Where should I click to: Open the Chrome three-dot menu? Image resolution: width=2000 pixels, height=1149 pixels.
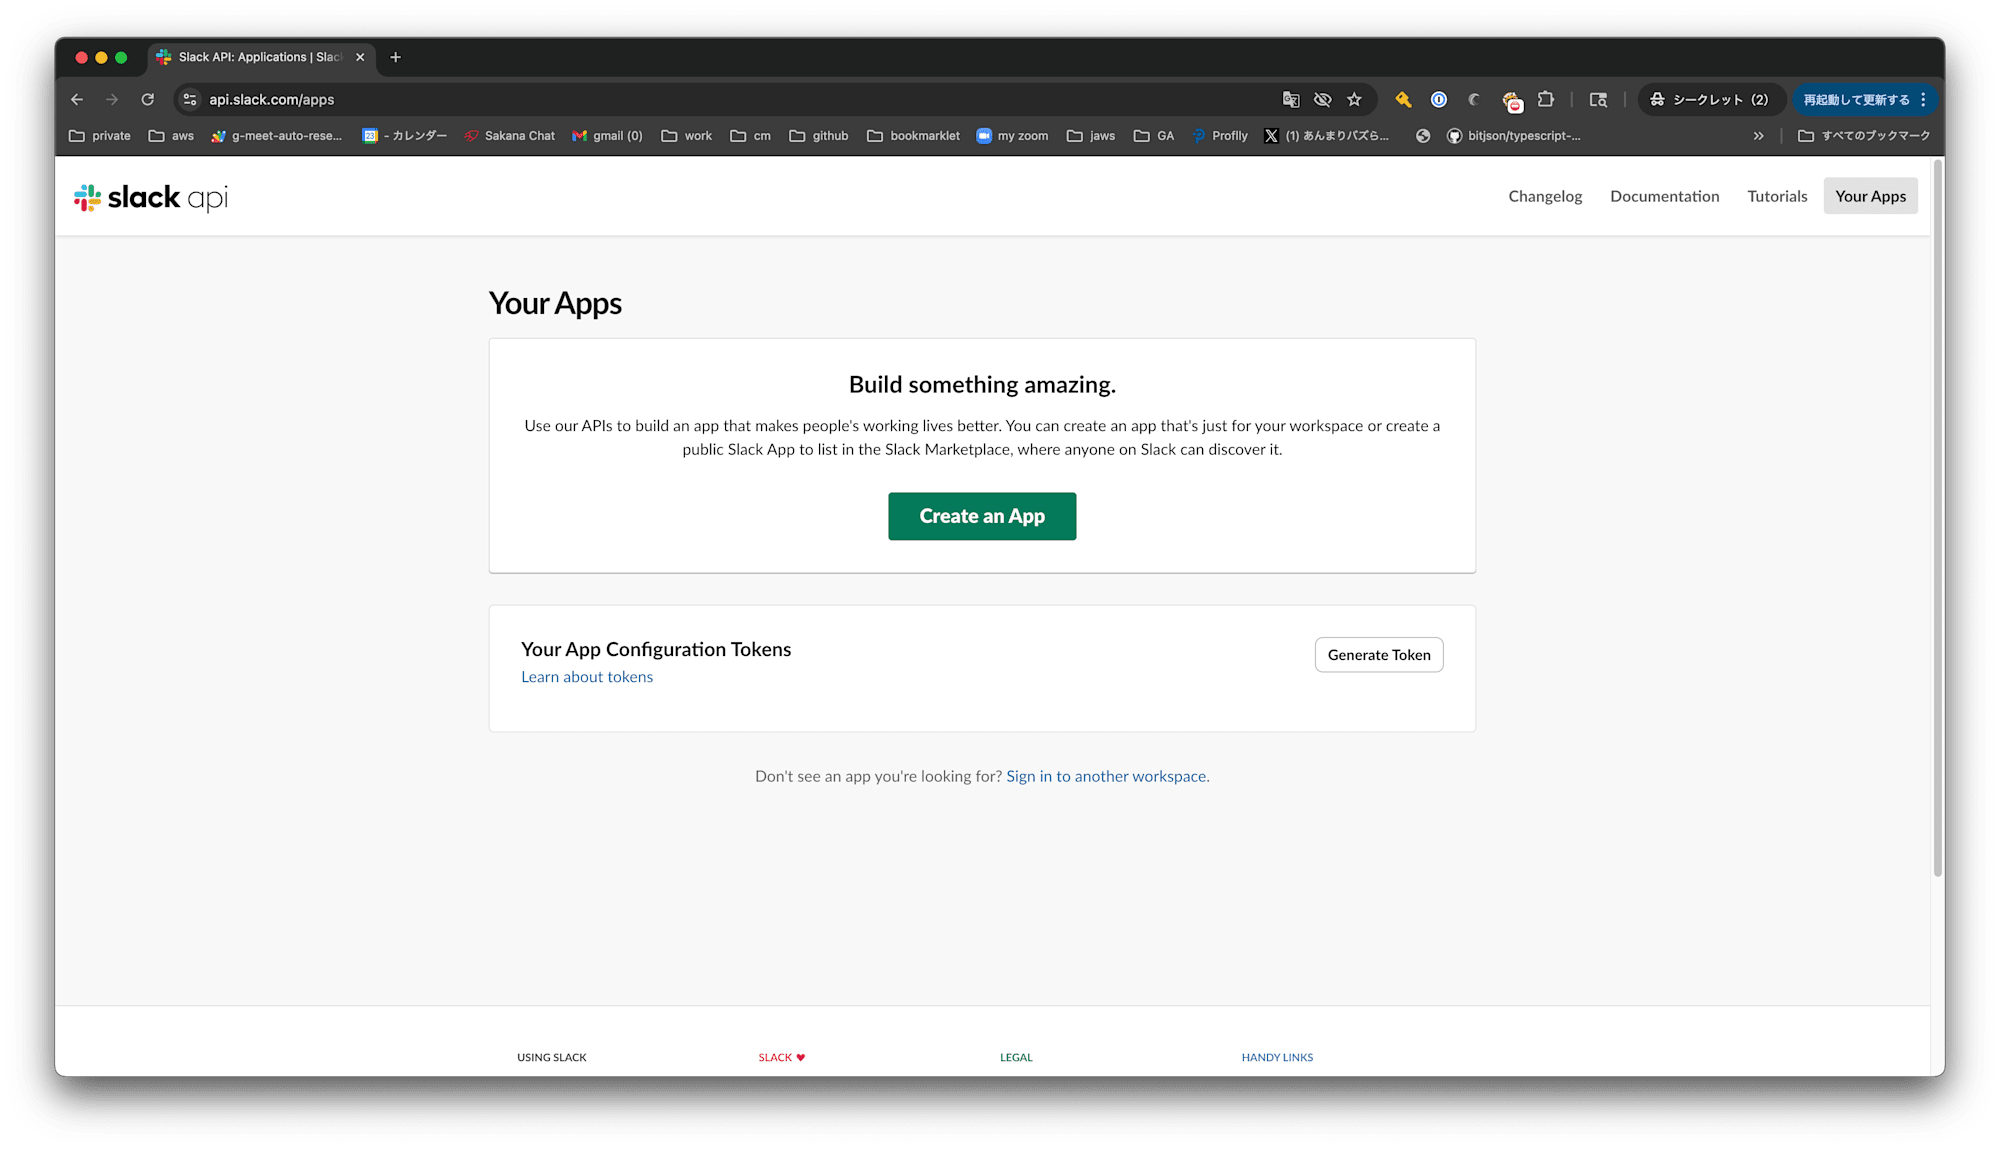tap(1923, 99)
